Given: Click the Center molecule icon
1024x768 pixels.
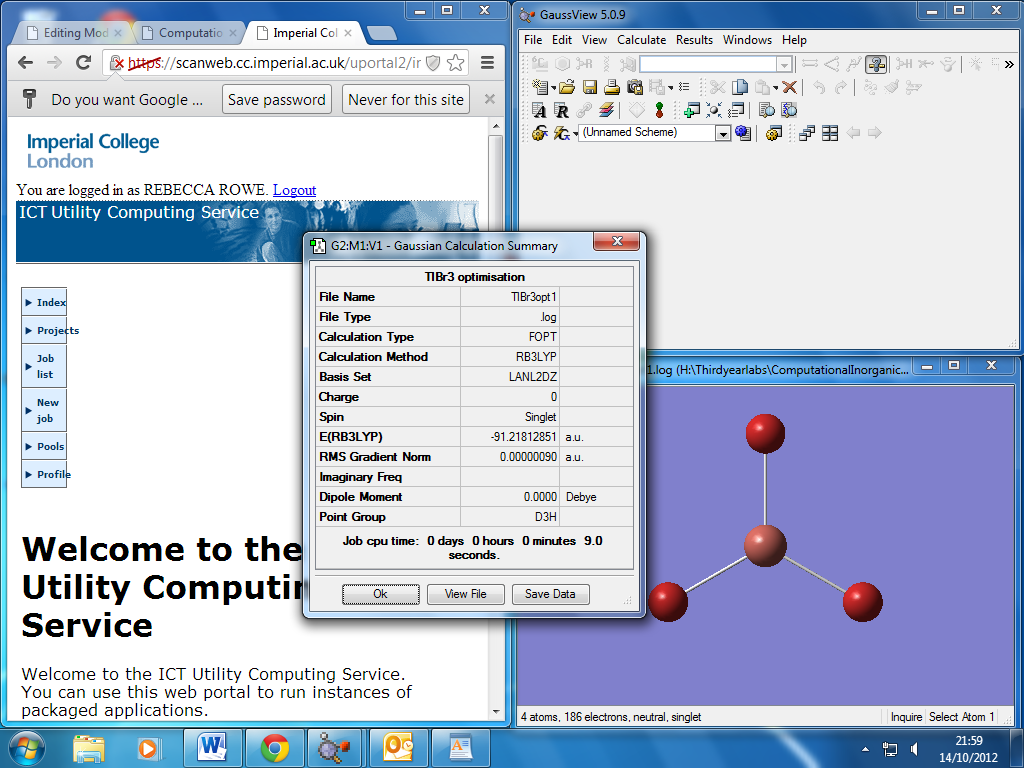Looking at the screenshot, I should (x=714, y=110).
